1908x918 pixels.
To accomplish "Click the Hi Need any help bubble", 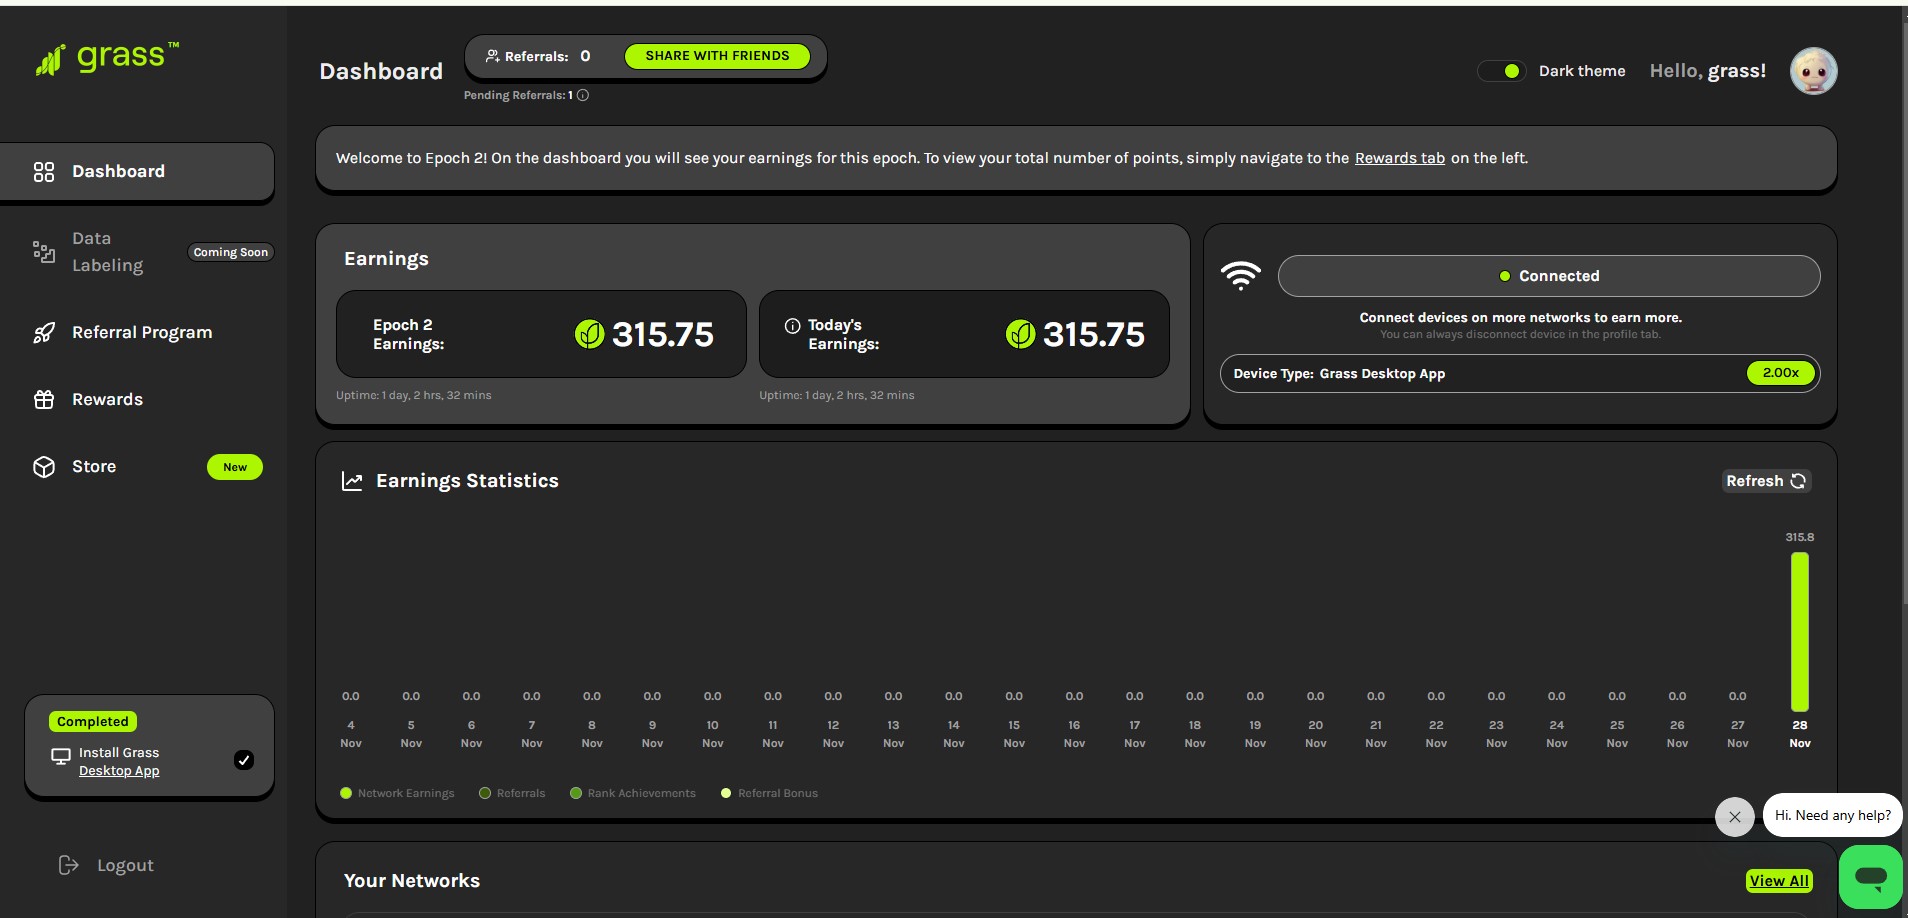I will coord(1832,815).
